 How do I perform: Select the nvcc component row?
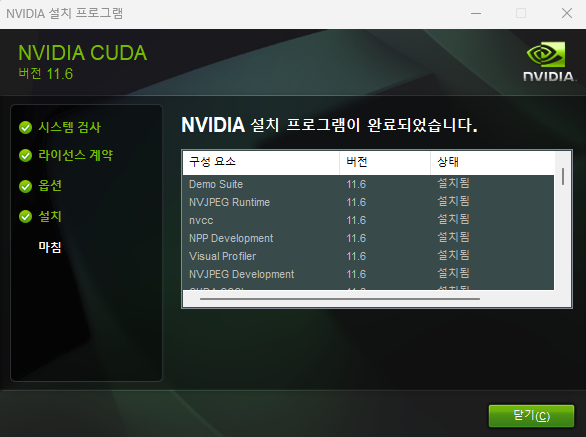coord(368,220)
